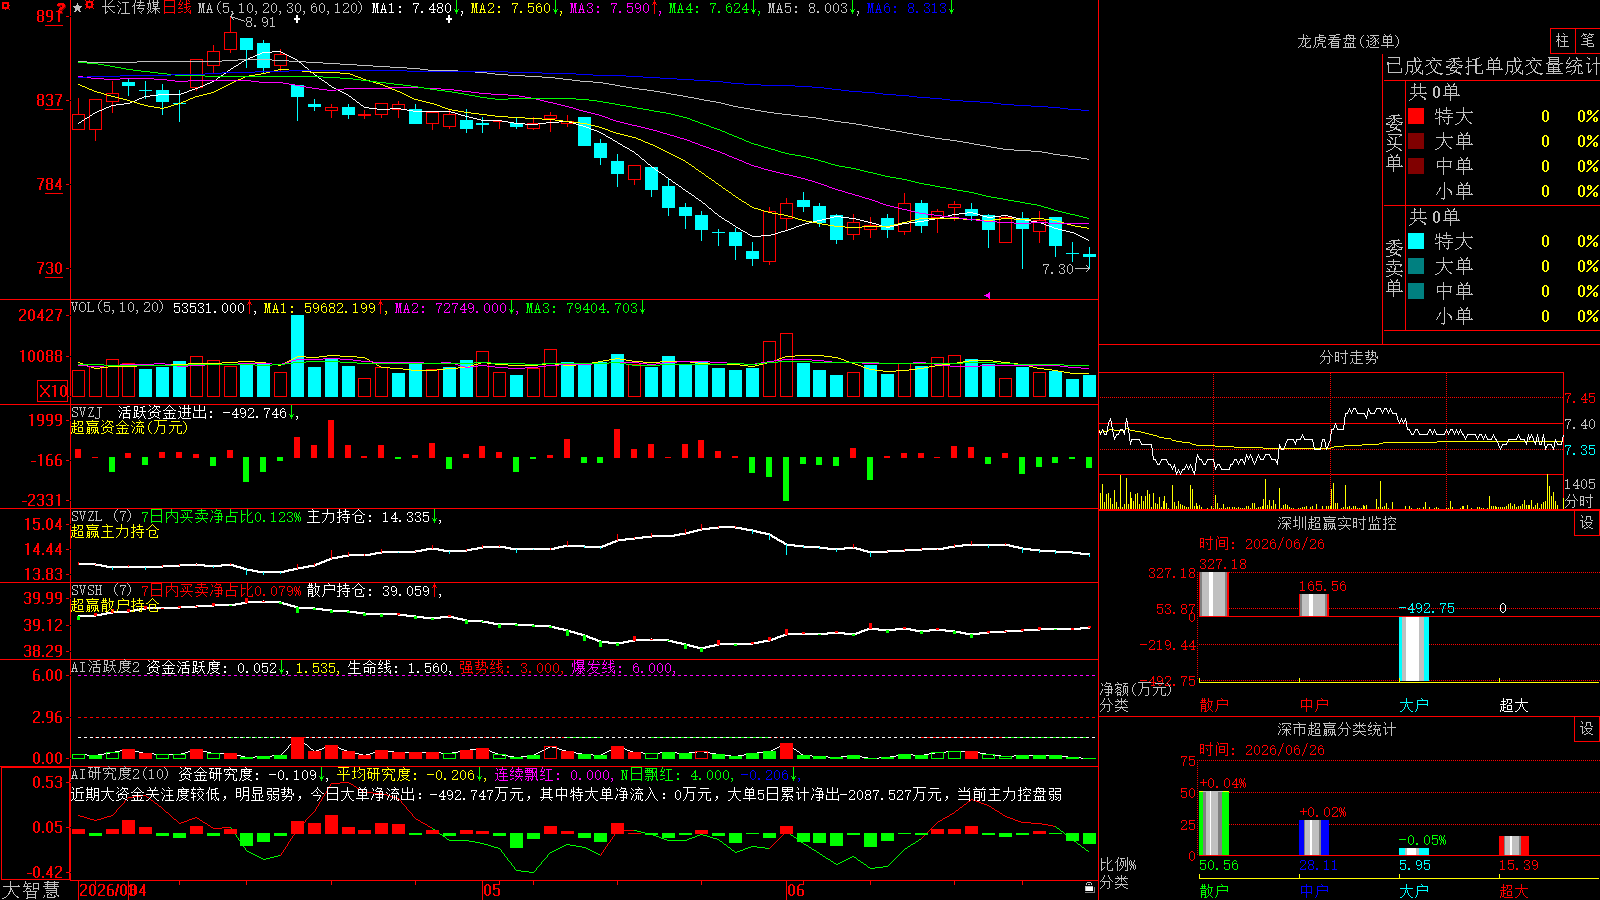Open 设 settings for 深市超赢分类统计
This screenshot has width=1600, height=900.
coord(1586,729)
